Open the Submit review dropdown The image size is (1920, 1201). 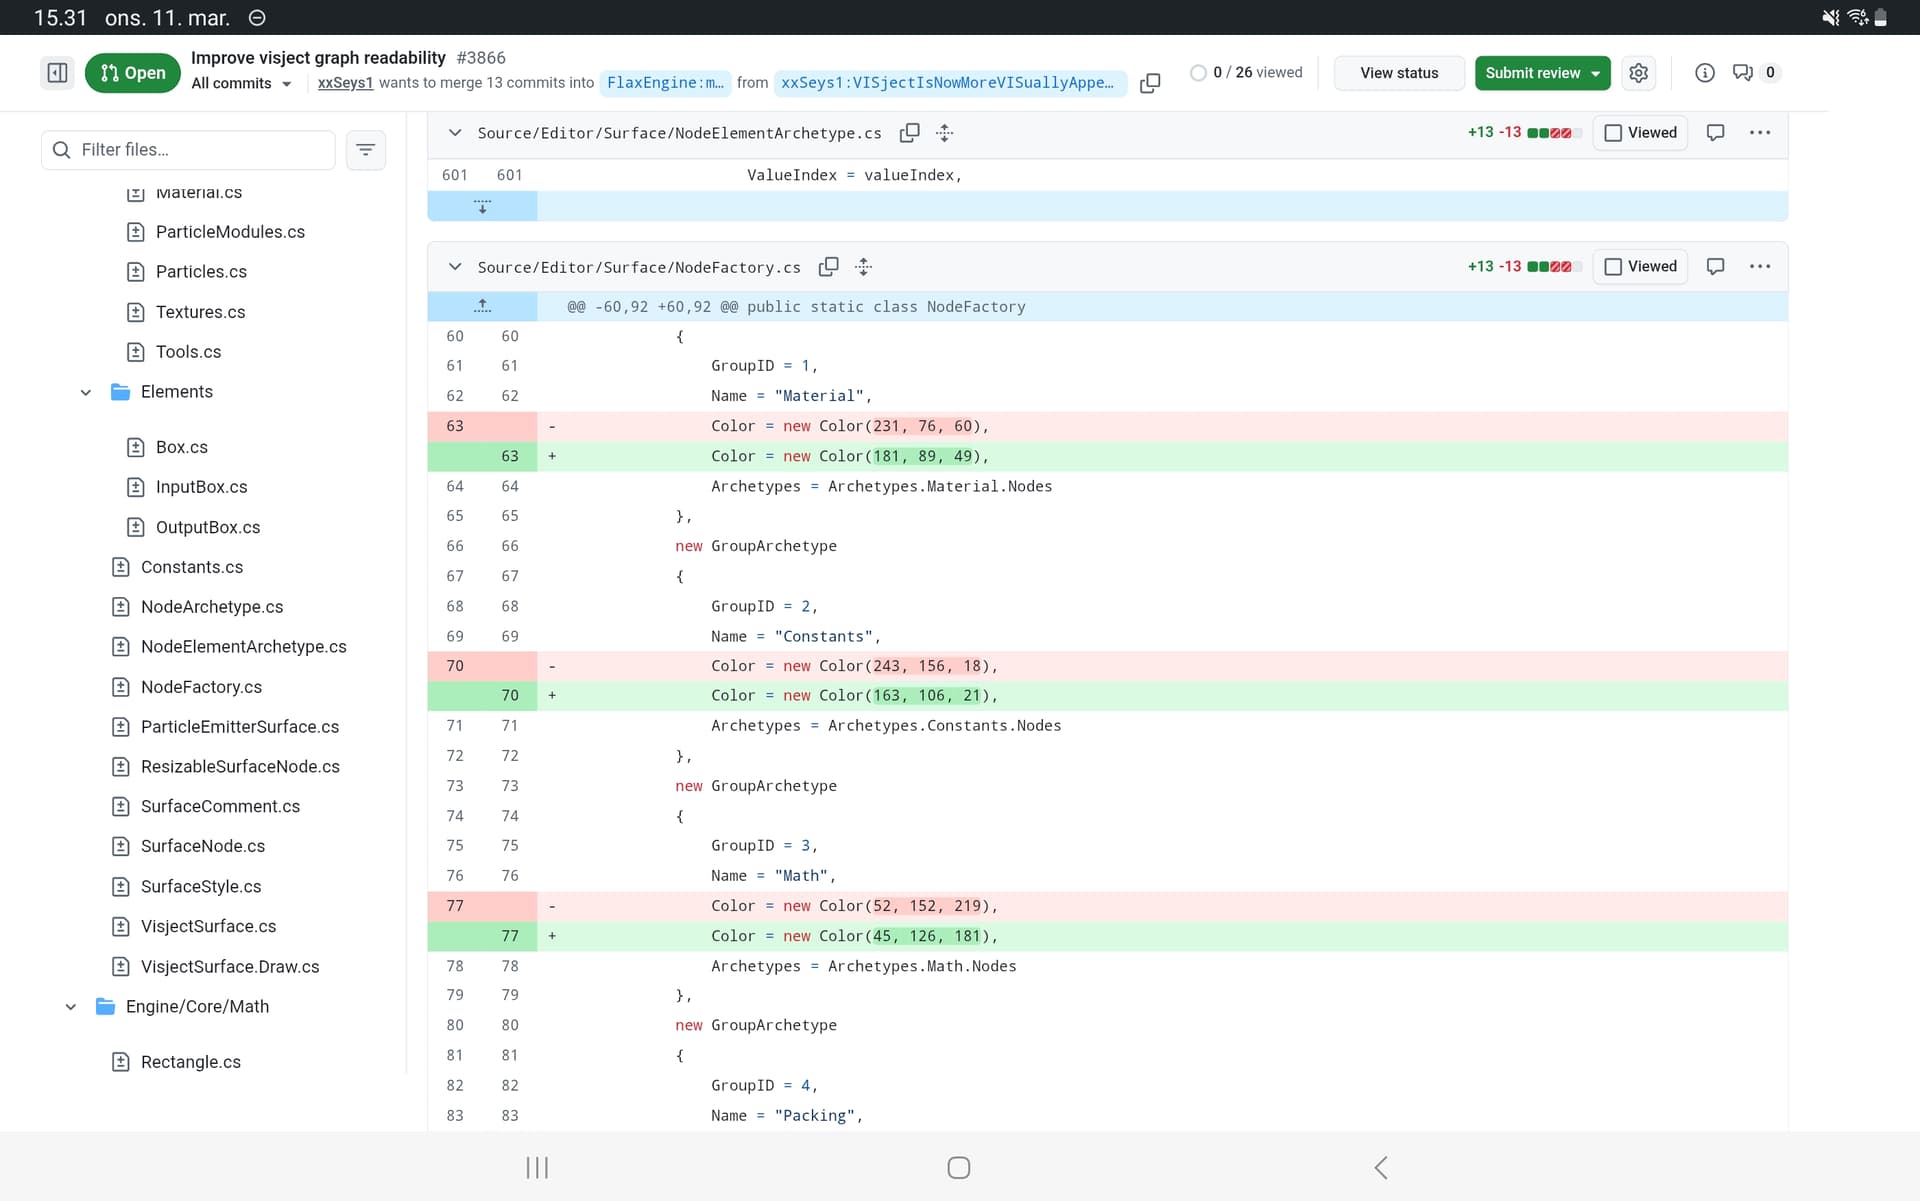pyautogui.click(x=1542, y=73)
